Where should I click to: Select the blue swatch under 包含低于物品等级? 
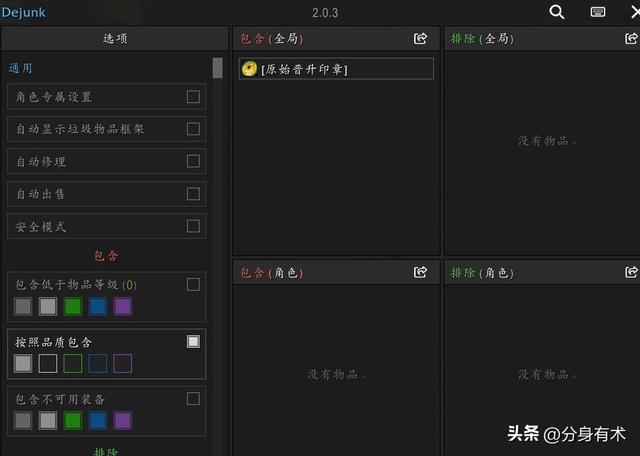click(x=98, y=306)
